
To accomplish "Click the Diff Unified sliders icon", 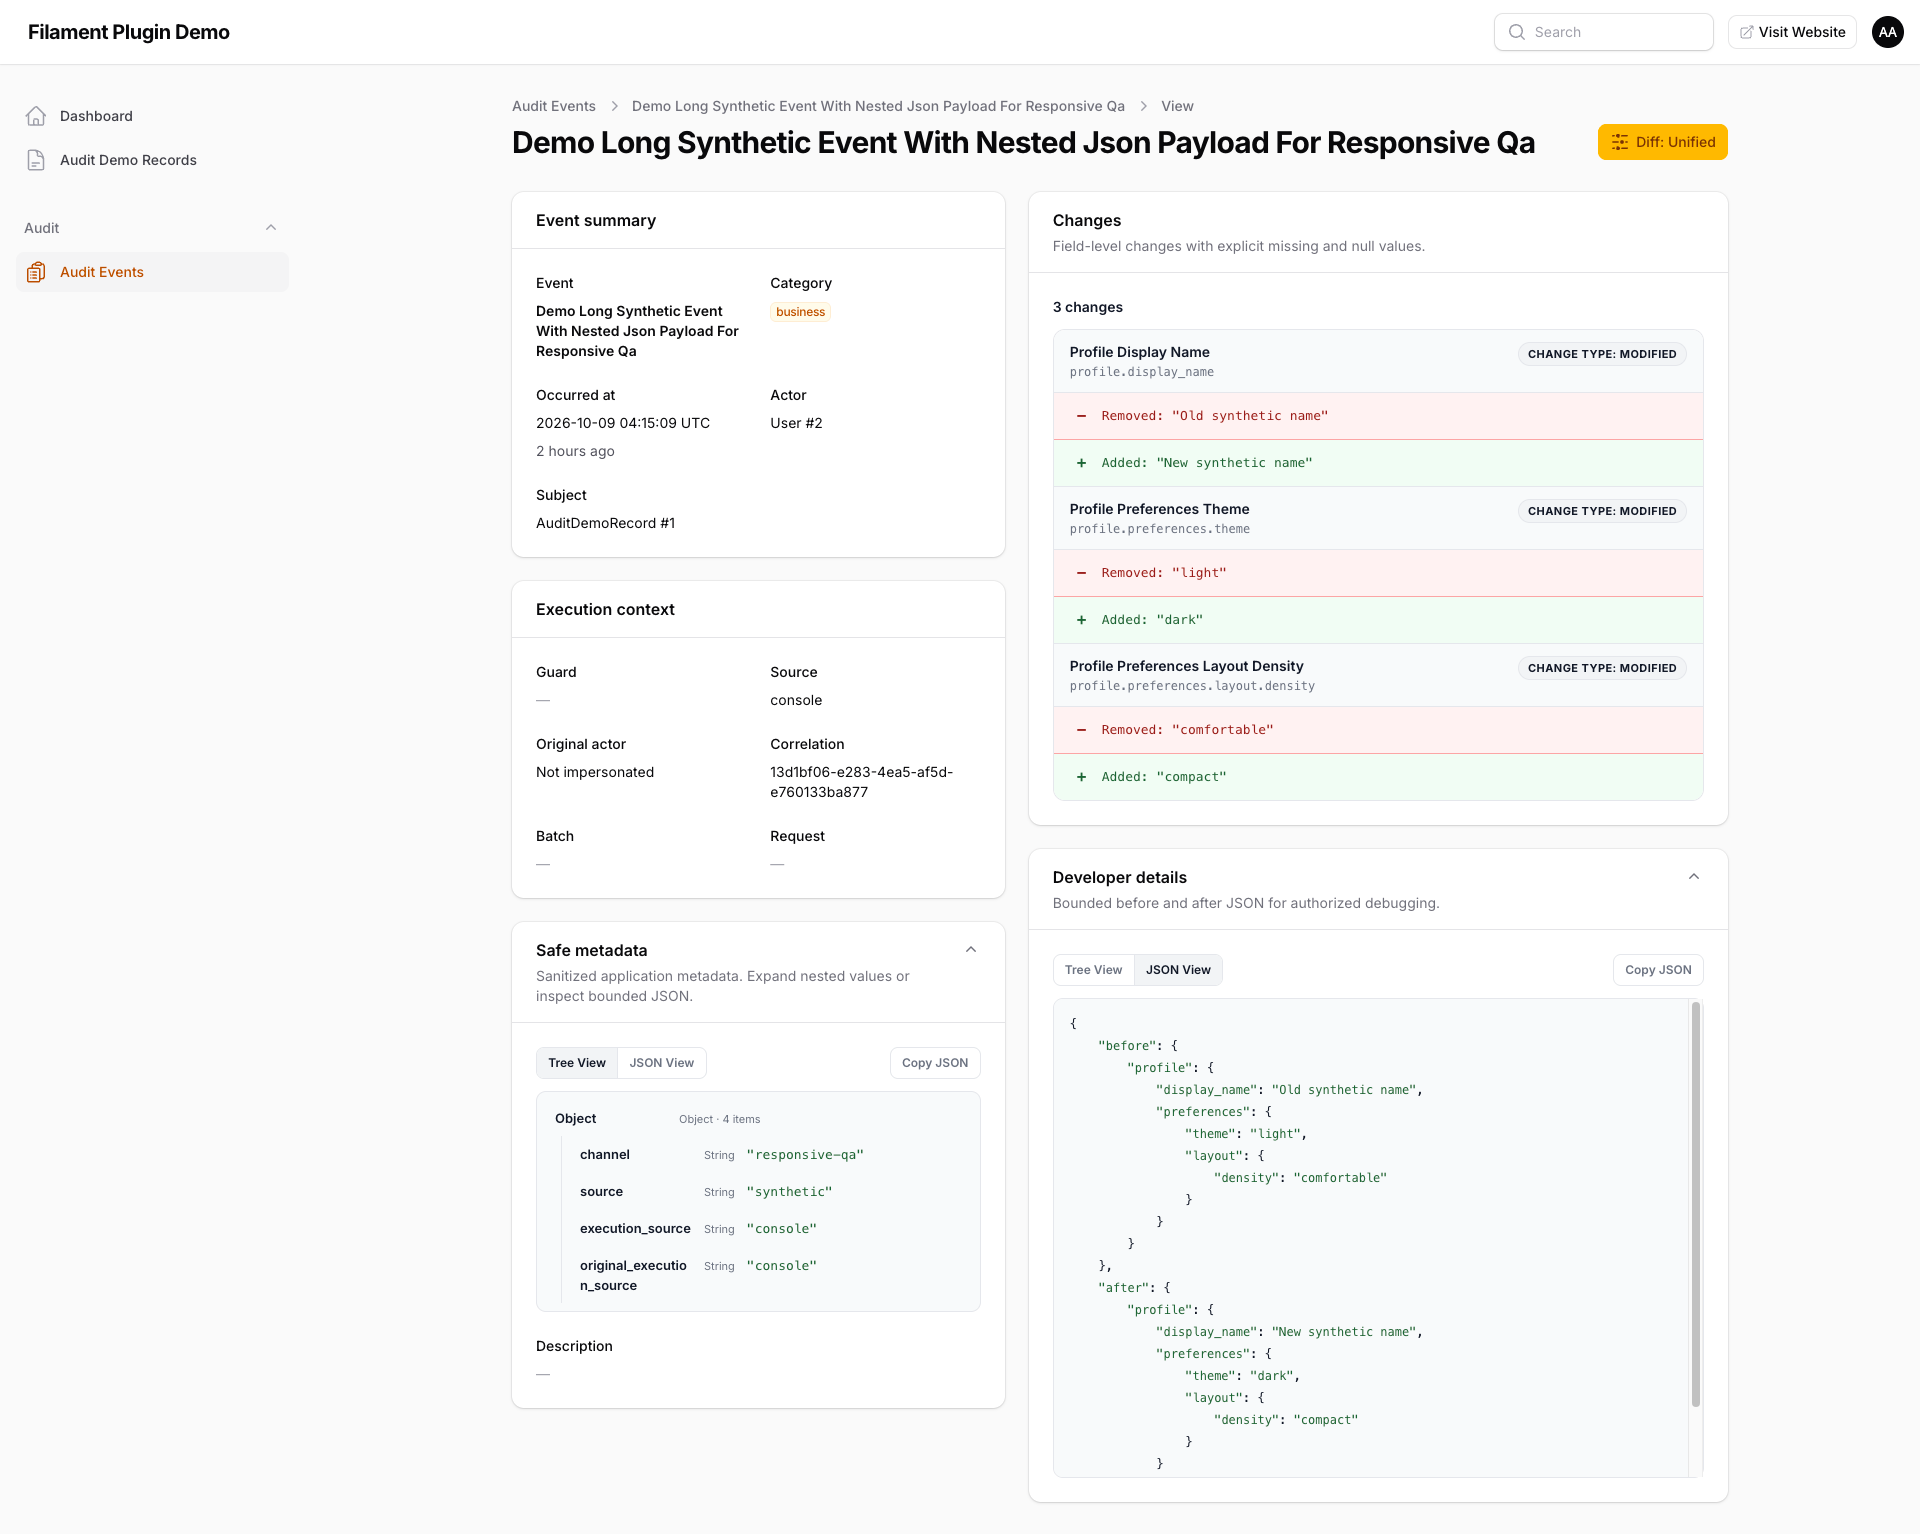I will tap(1619, 142).
